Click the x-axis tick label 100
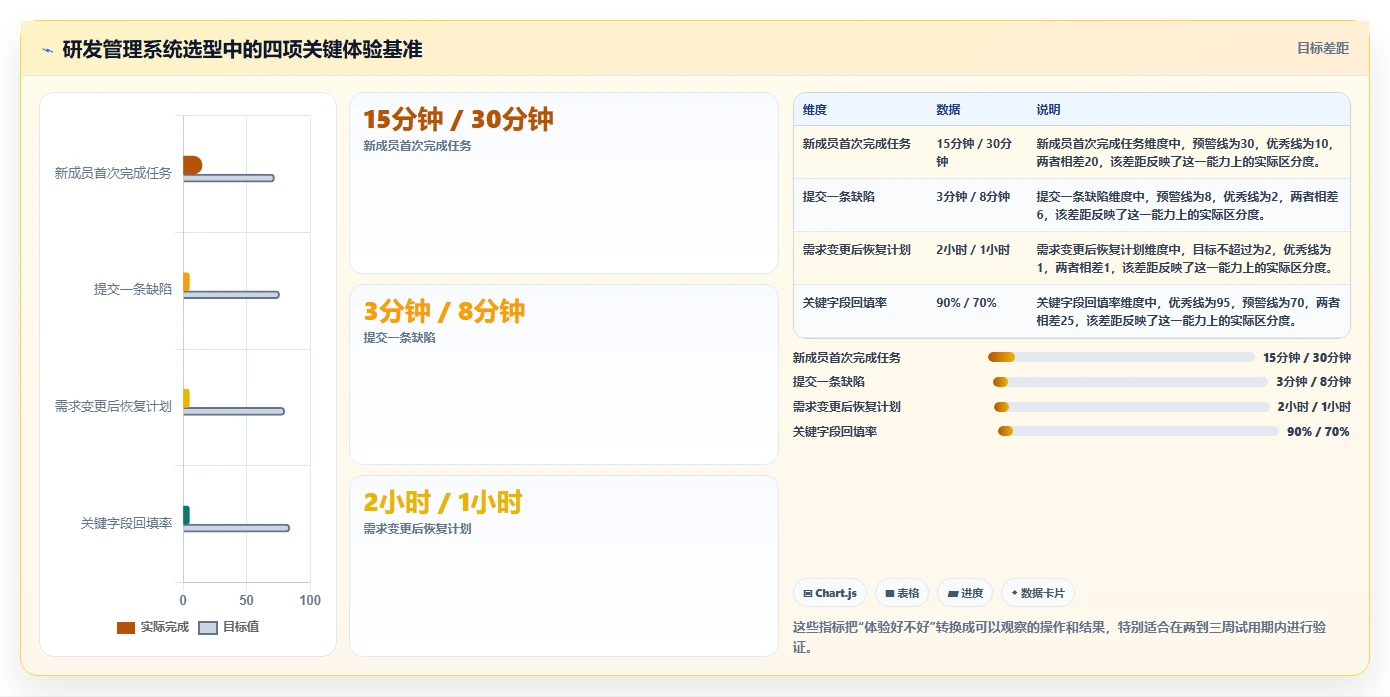1390x697 pixels. point(310,601)
